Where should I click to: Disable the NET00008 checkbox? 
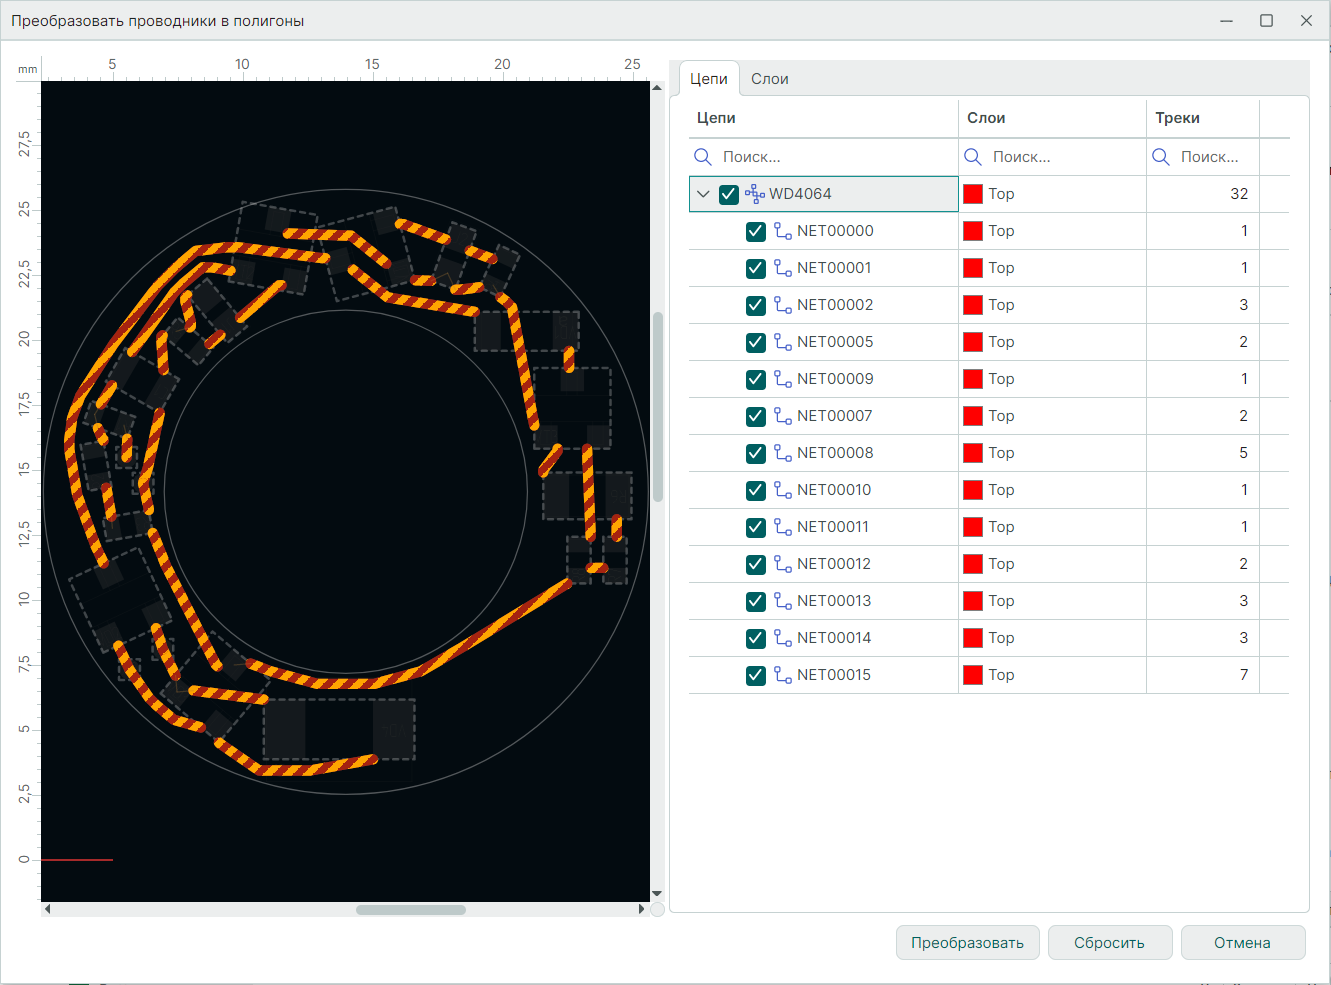pyautogui.click(x=756, y=453)
